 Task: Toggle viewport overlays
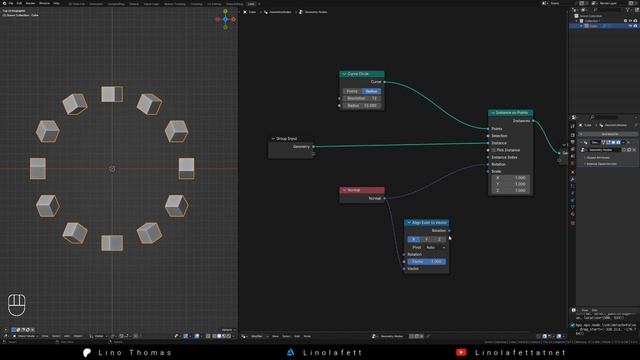[197, 336]
